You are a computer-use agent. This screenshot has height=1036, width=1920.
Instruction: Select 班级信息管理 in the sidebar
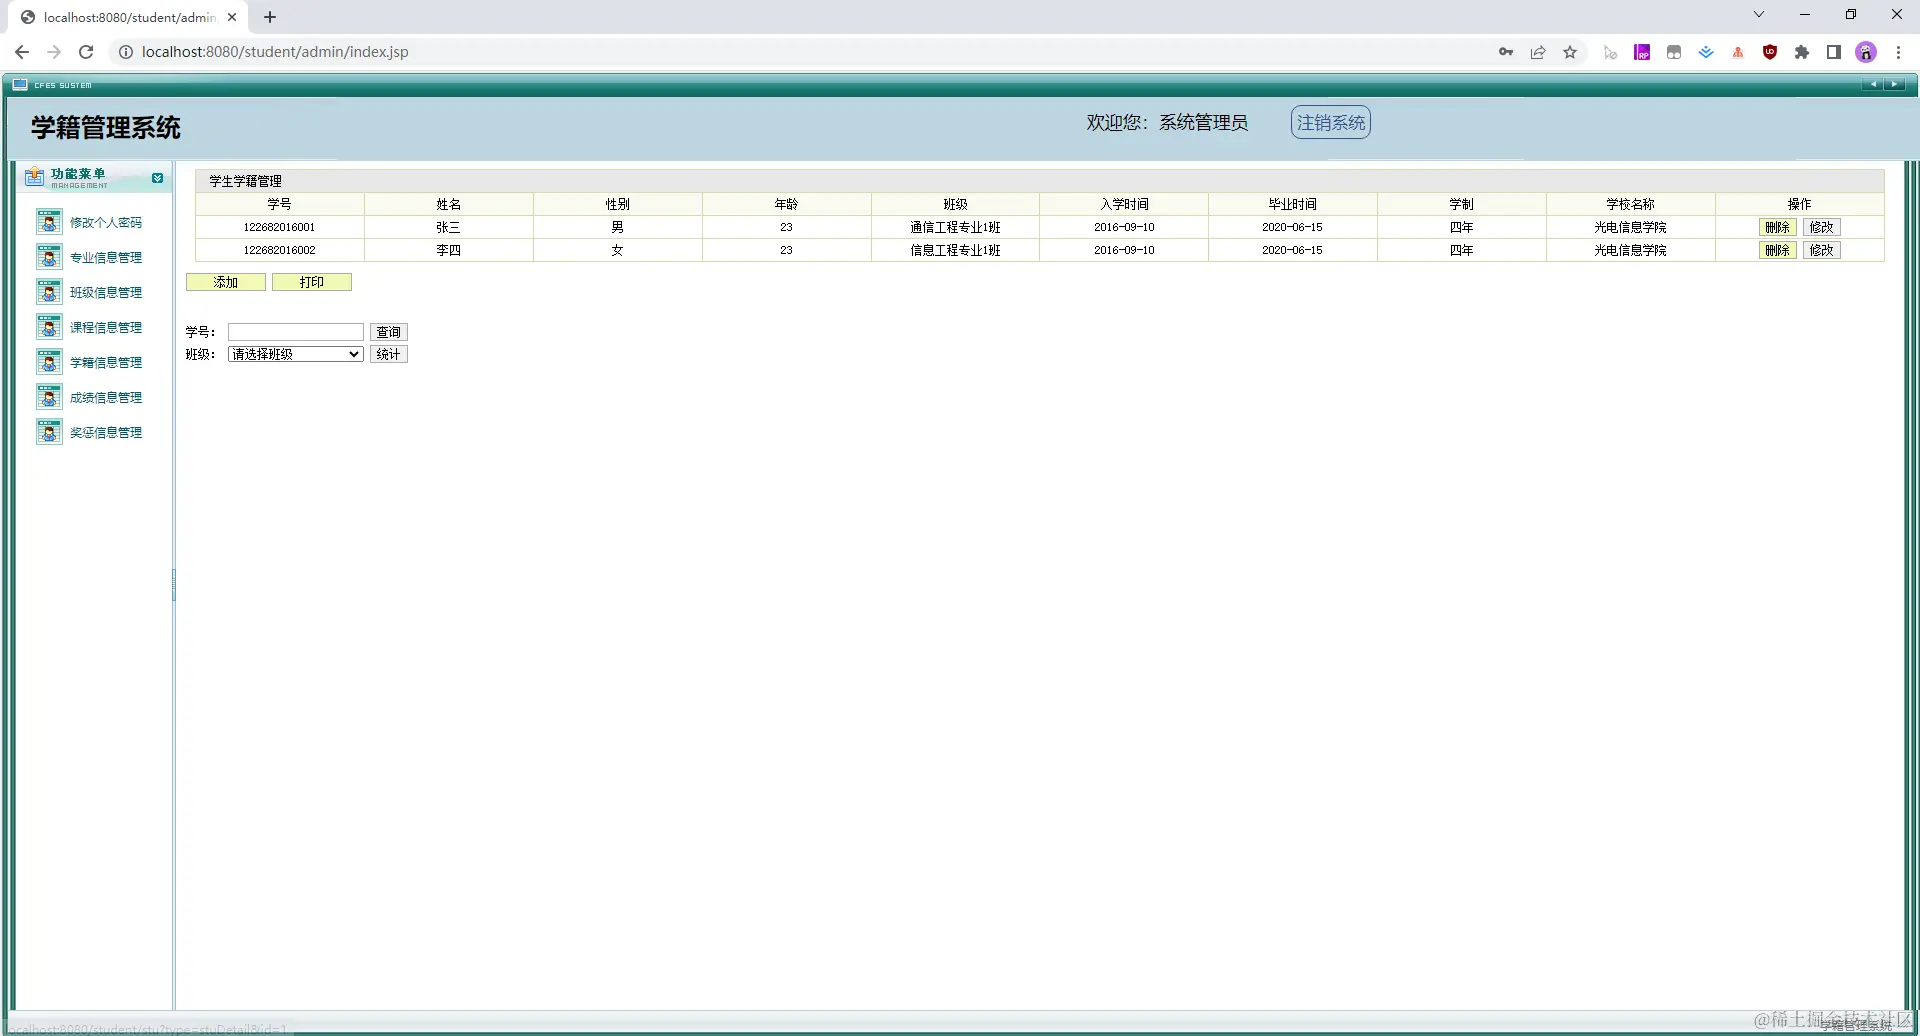pyautogui.click(x=106, y=292)
